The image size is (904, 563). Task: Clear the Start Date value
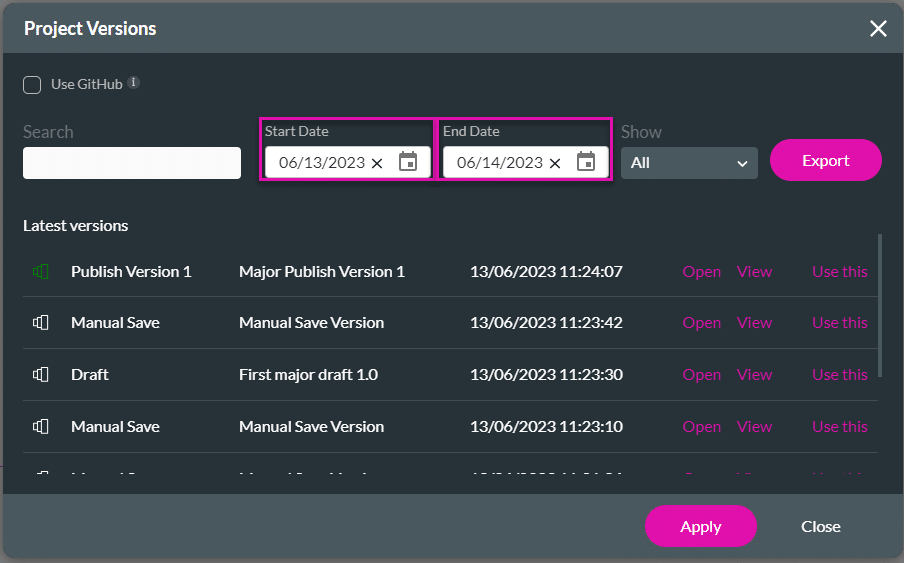tap(377, 163)
